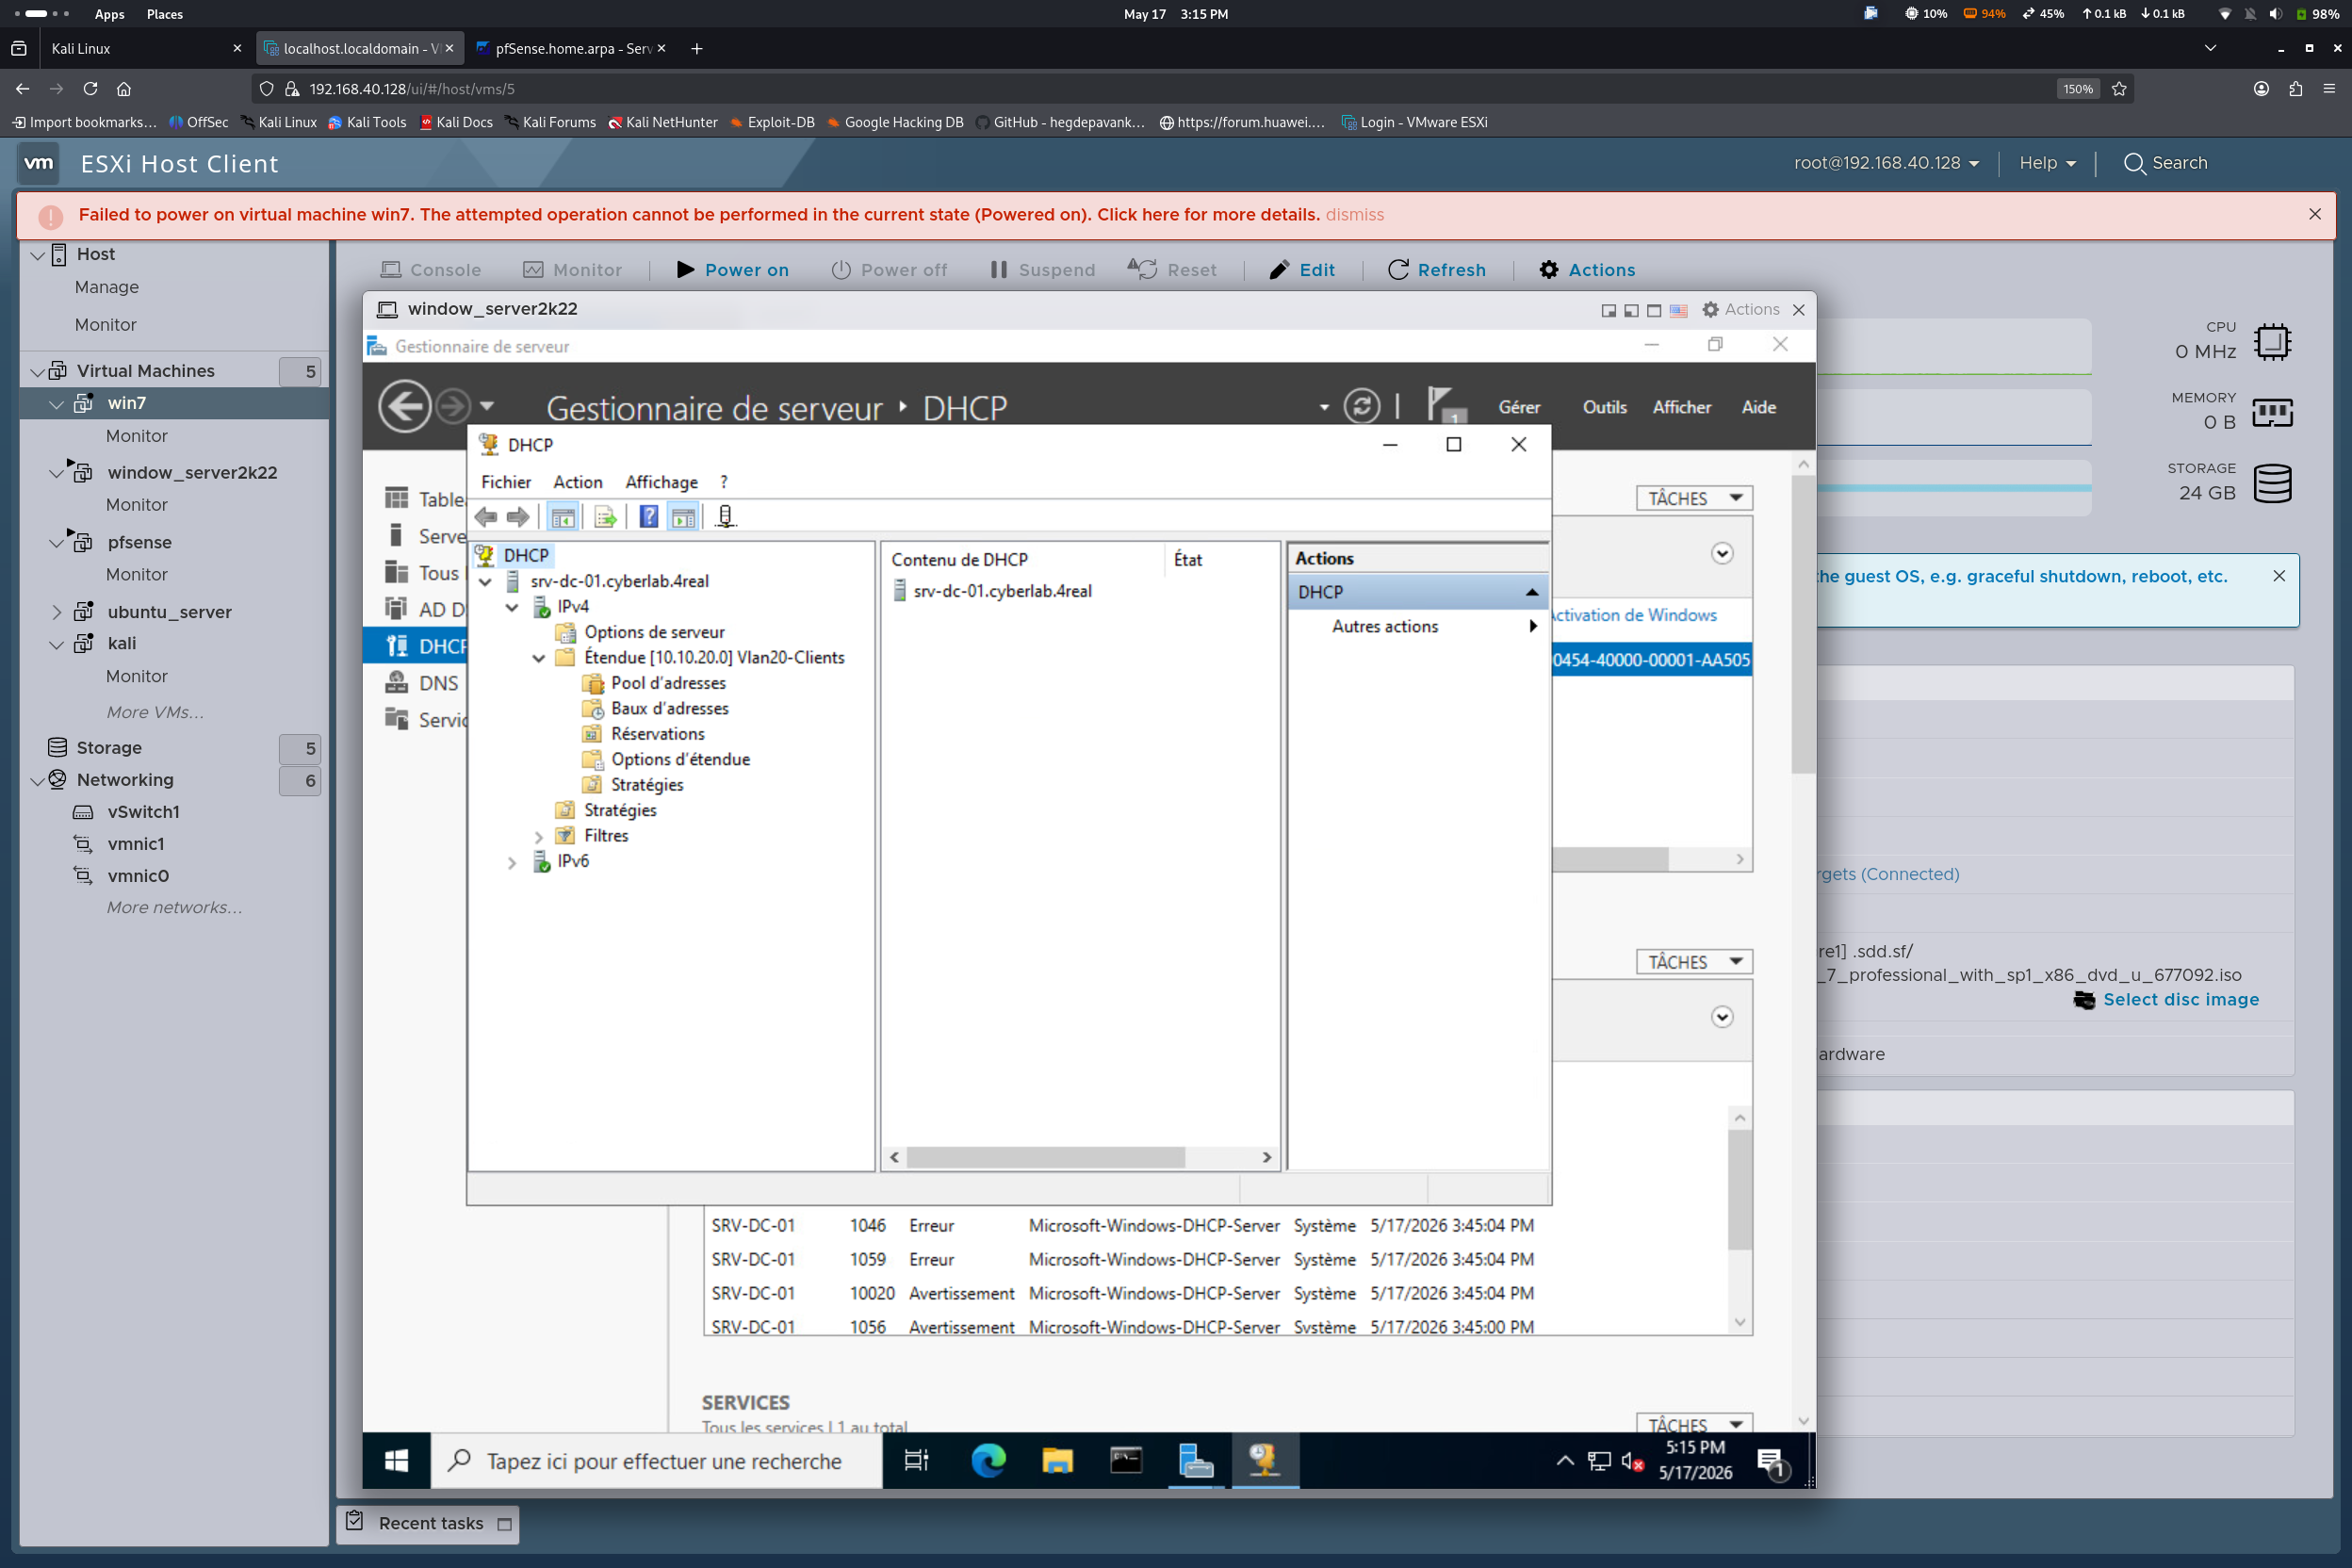This screenshot has height=1568, width=2352.
Task: Collapse the Étendue [10.10.20.0] scope node
Action: (539, 658)
